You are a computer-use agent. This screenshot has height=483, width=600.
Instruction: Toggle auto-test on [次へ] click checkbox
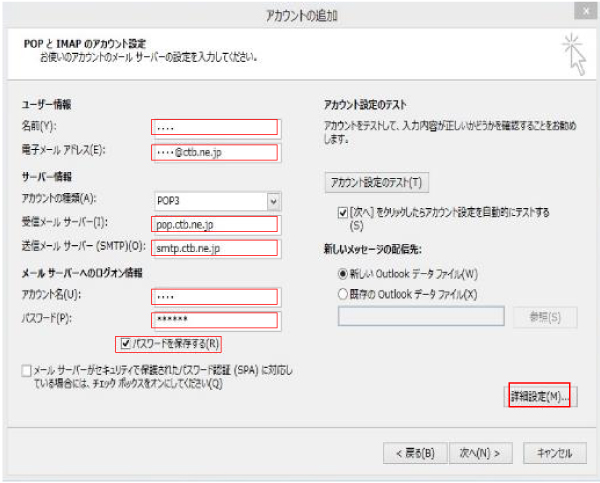pos(343,212)
